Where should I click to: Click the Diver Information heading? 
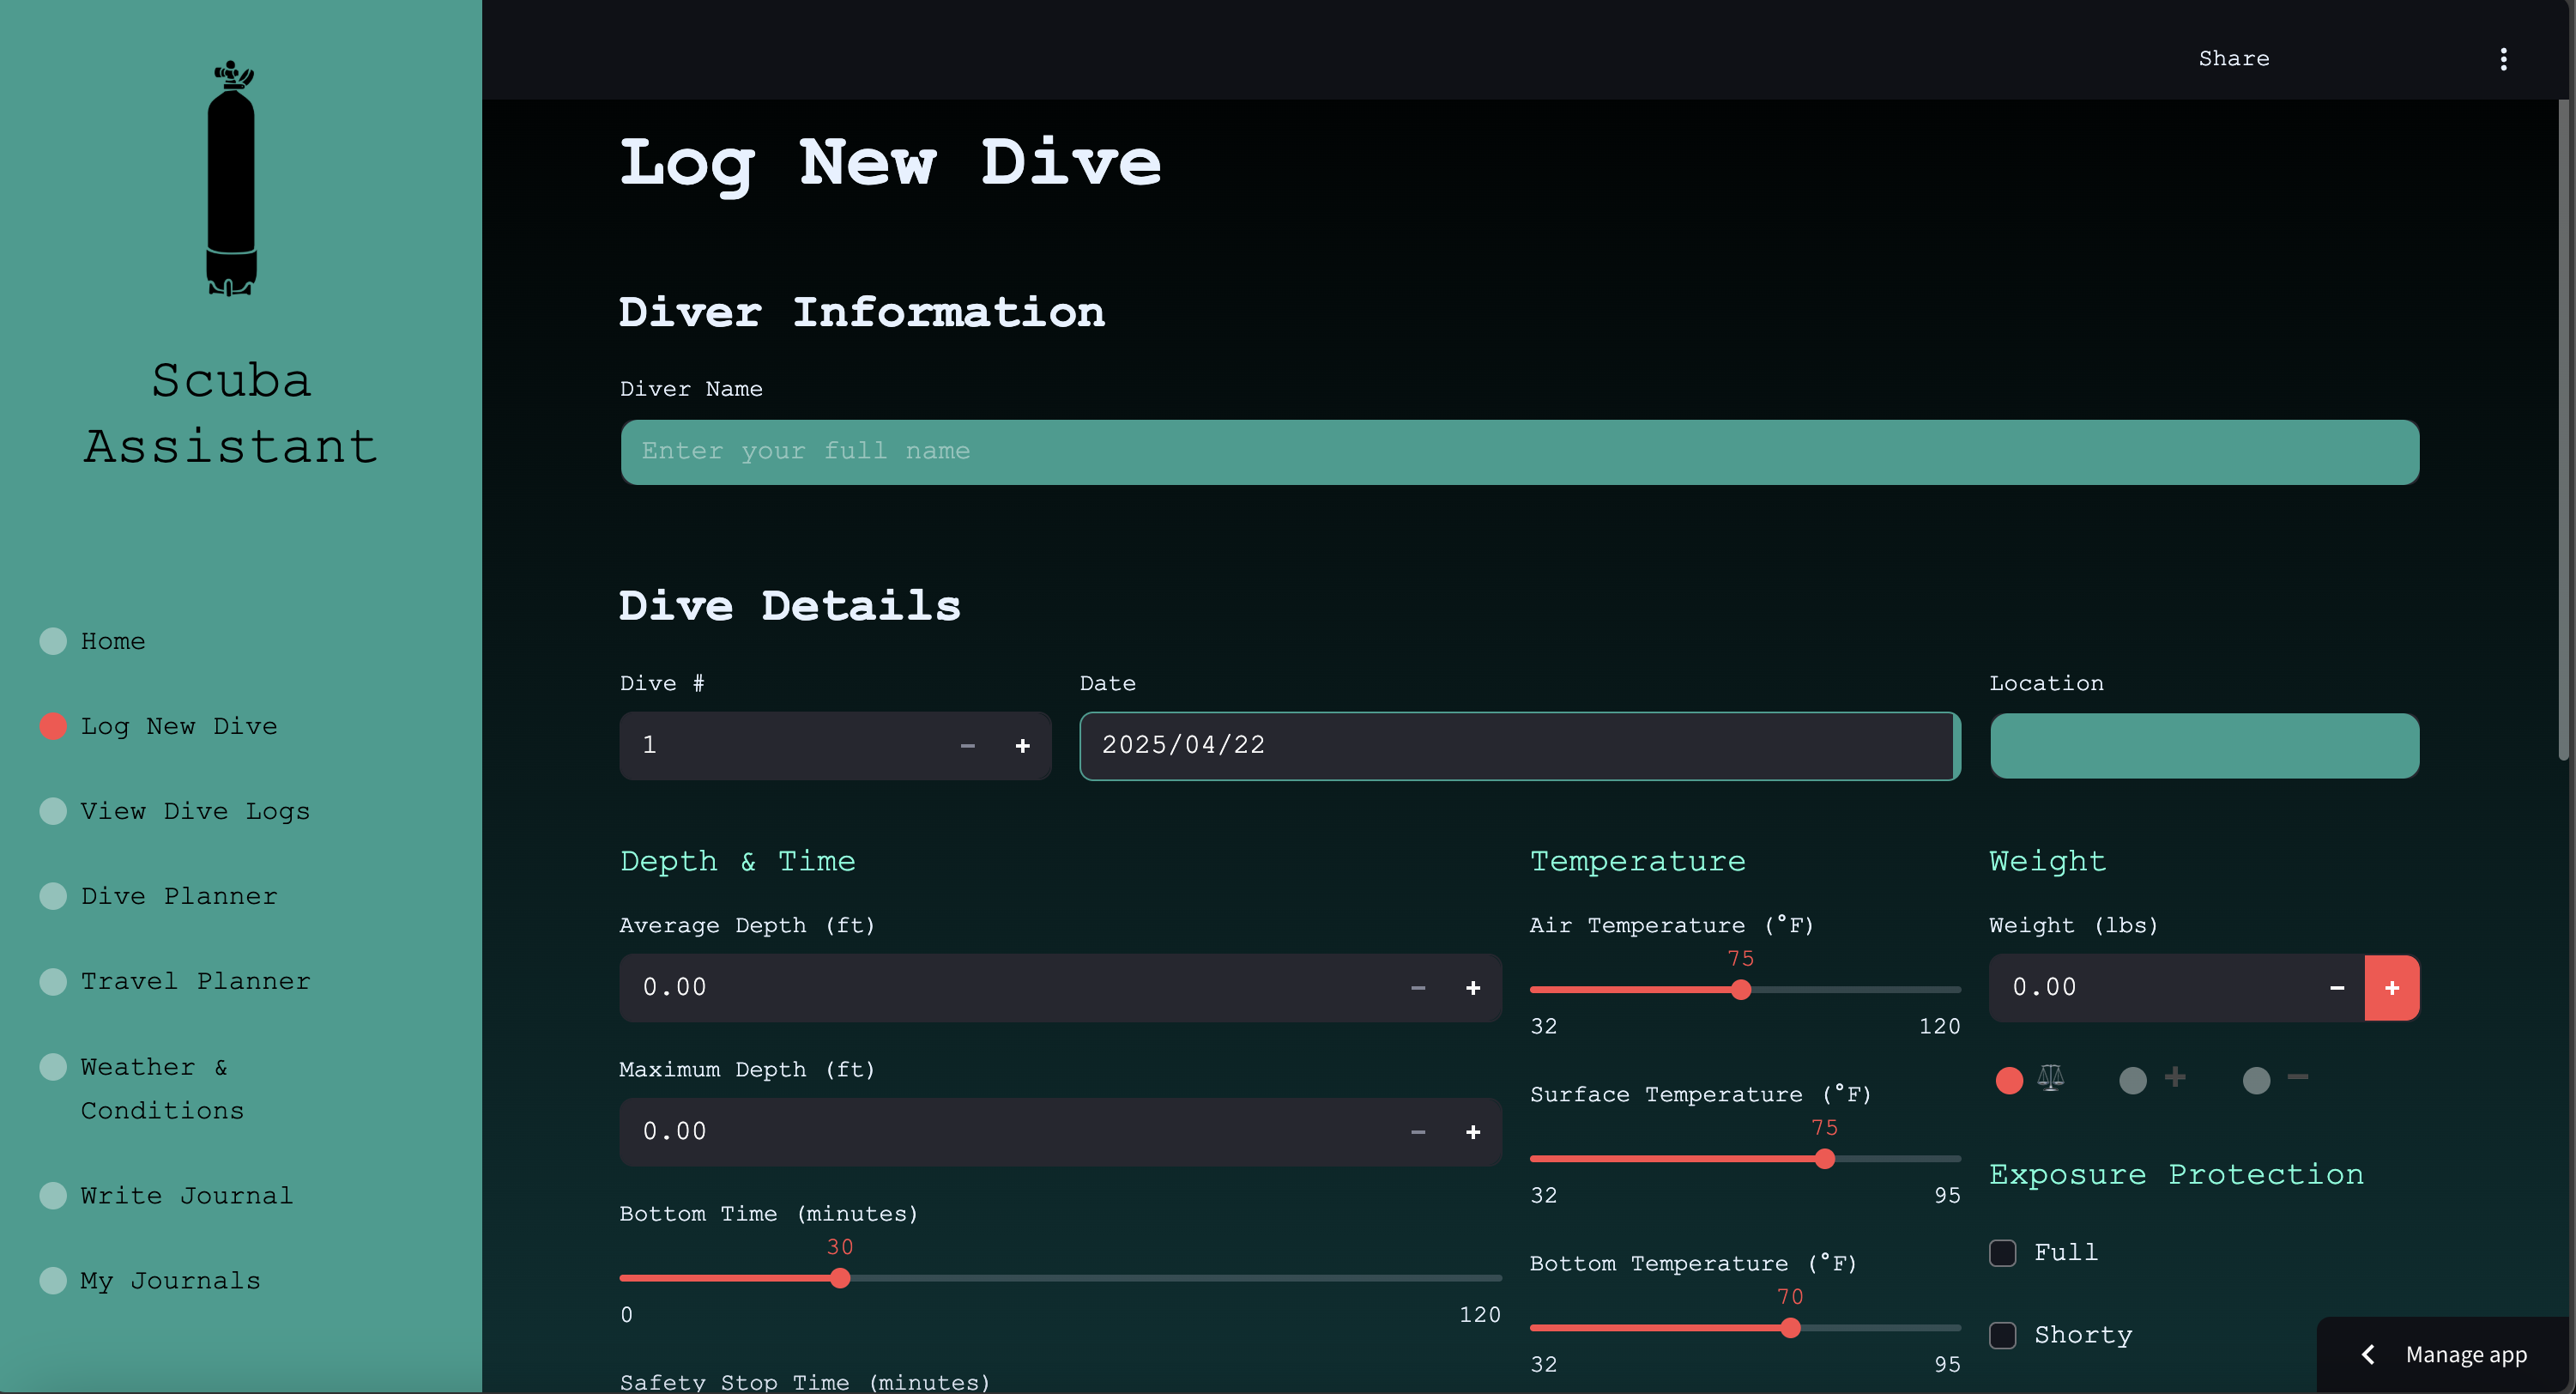[x=862, y=313]
